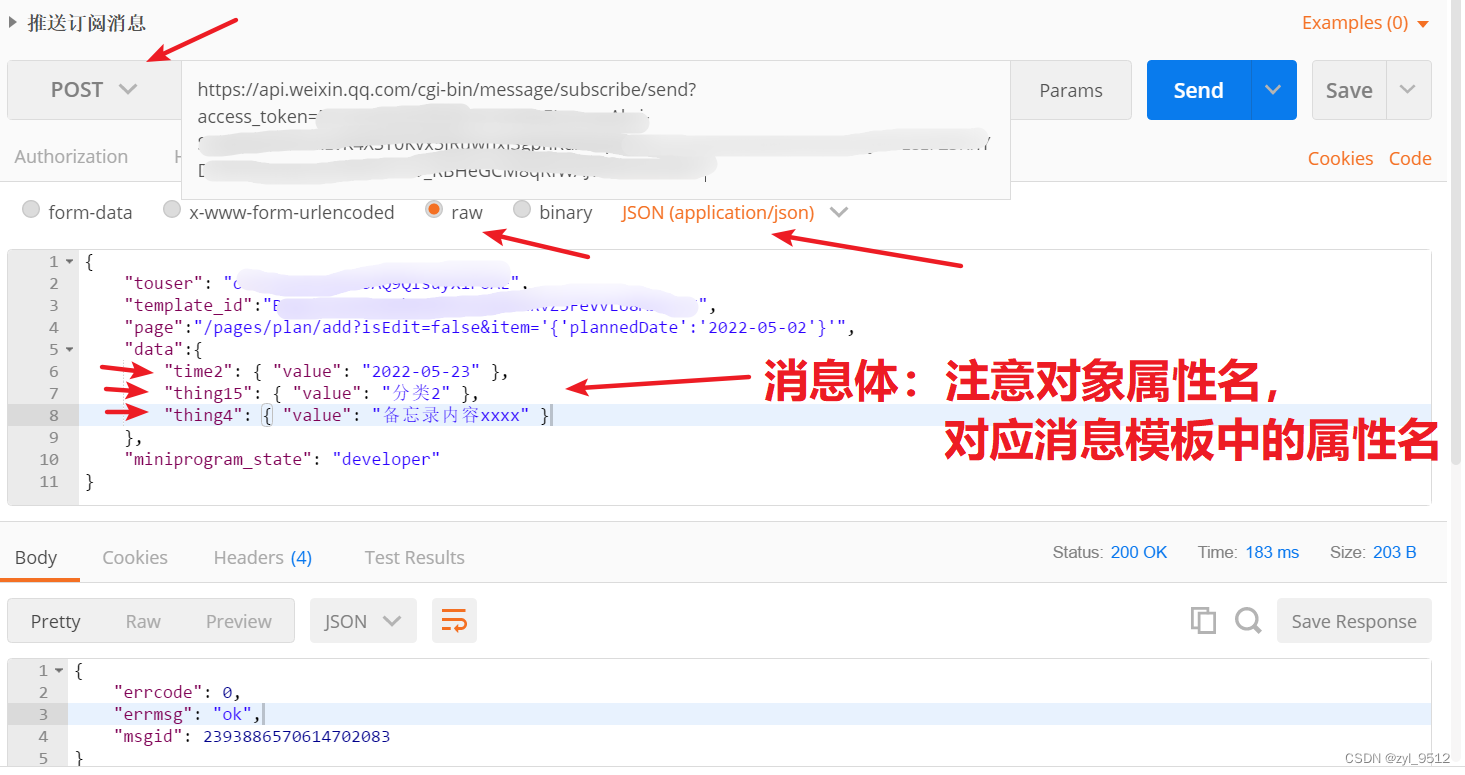Collapse the response JSON at line 1

pos(59,671)
